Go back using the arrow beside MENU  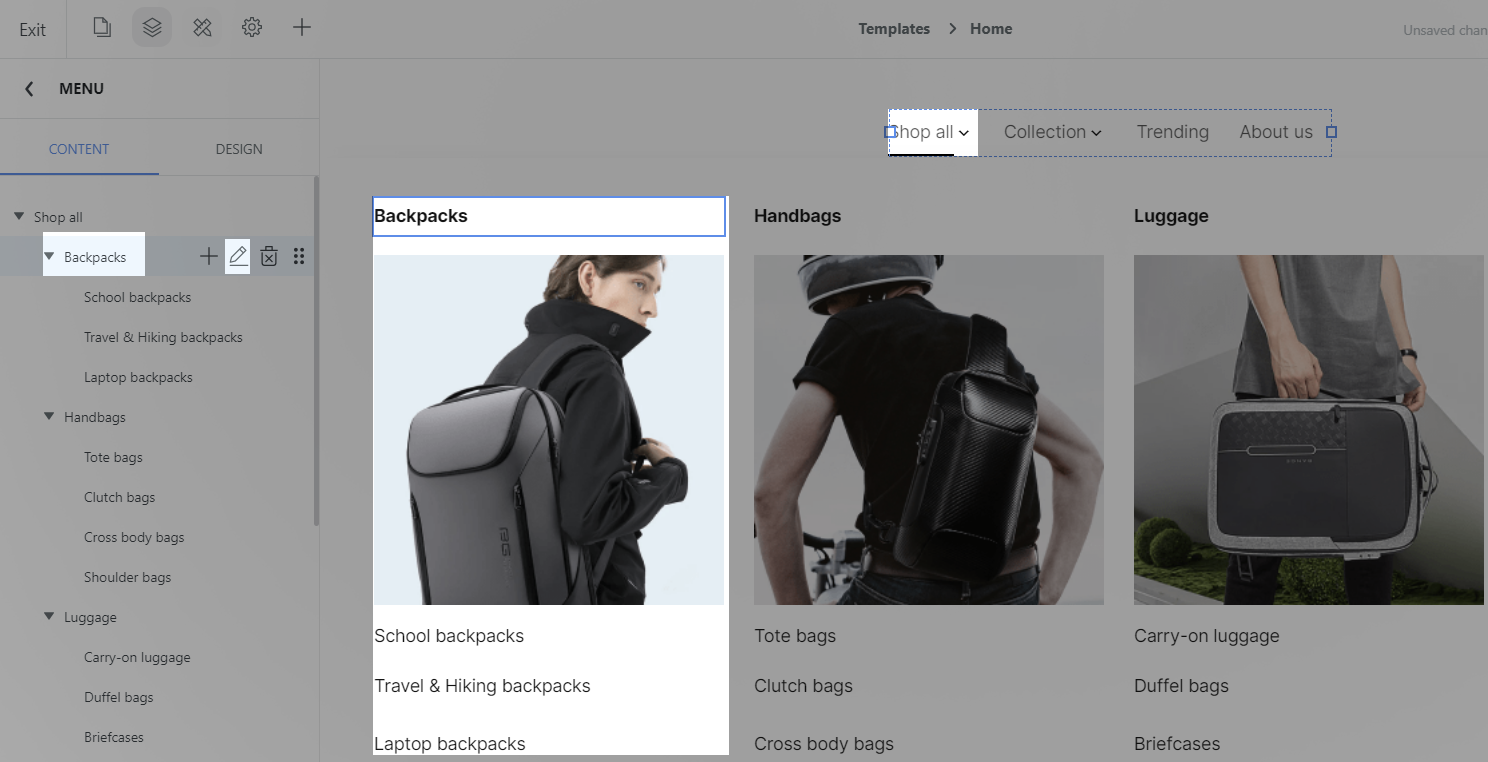tap(29, 89)
